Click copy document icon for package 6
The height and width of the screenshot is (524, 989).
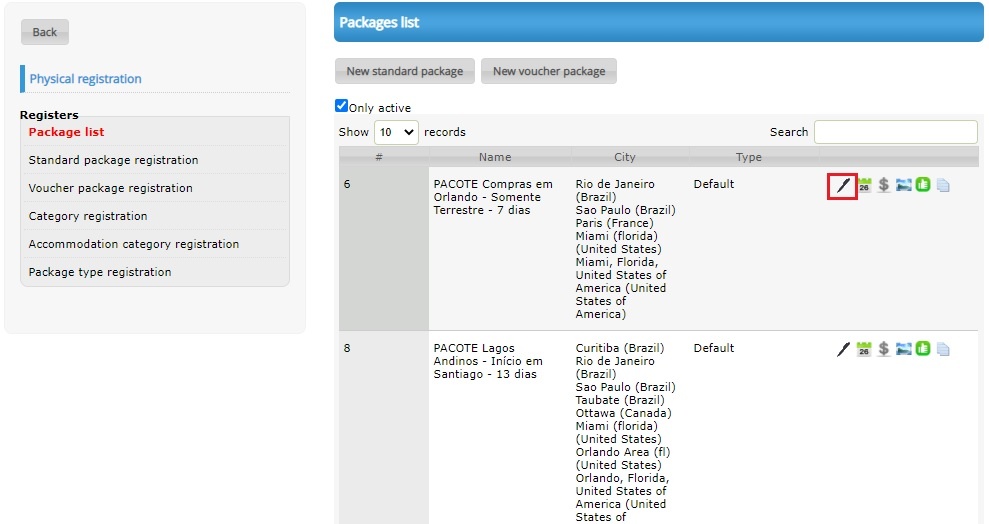point(944,185)
